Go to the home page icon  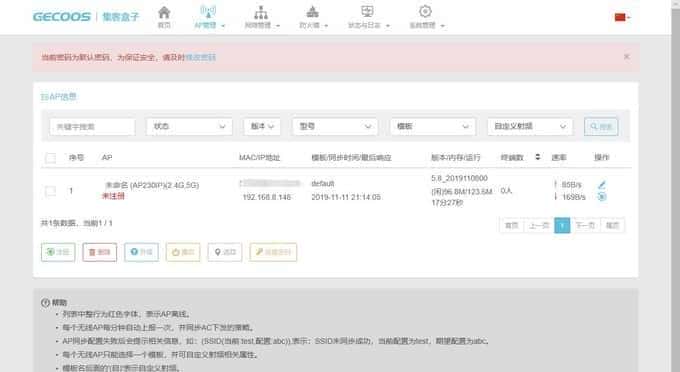click(x=164, y=12)
